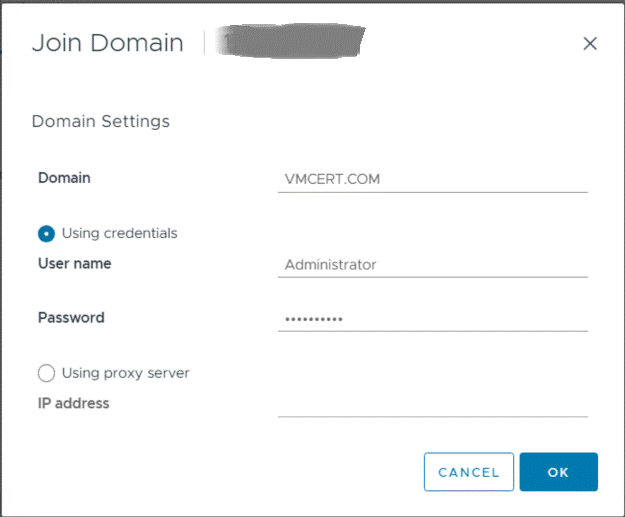Click the User name label
This screenshot has width=625, height=517.
point(75,264)
